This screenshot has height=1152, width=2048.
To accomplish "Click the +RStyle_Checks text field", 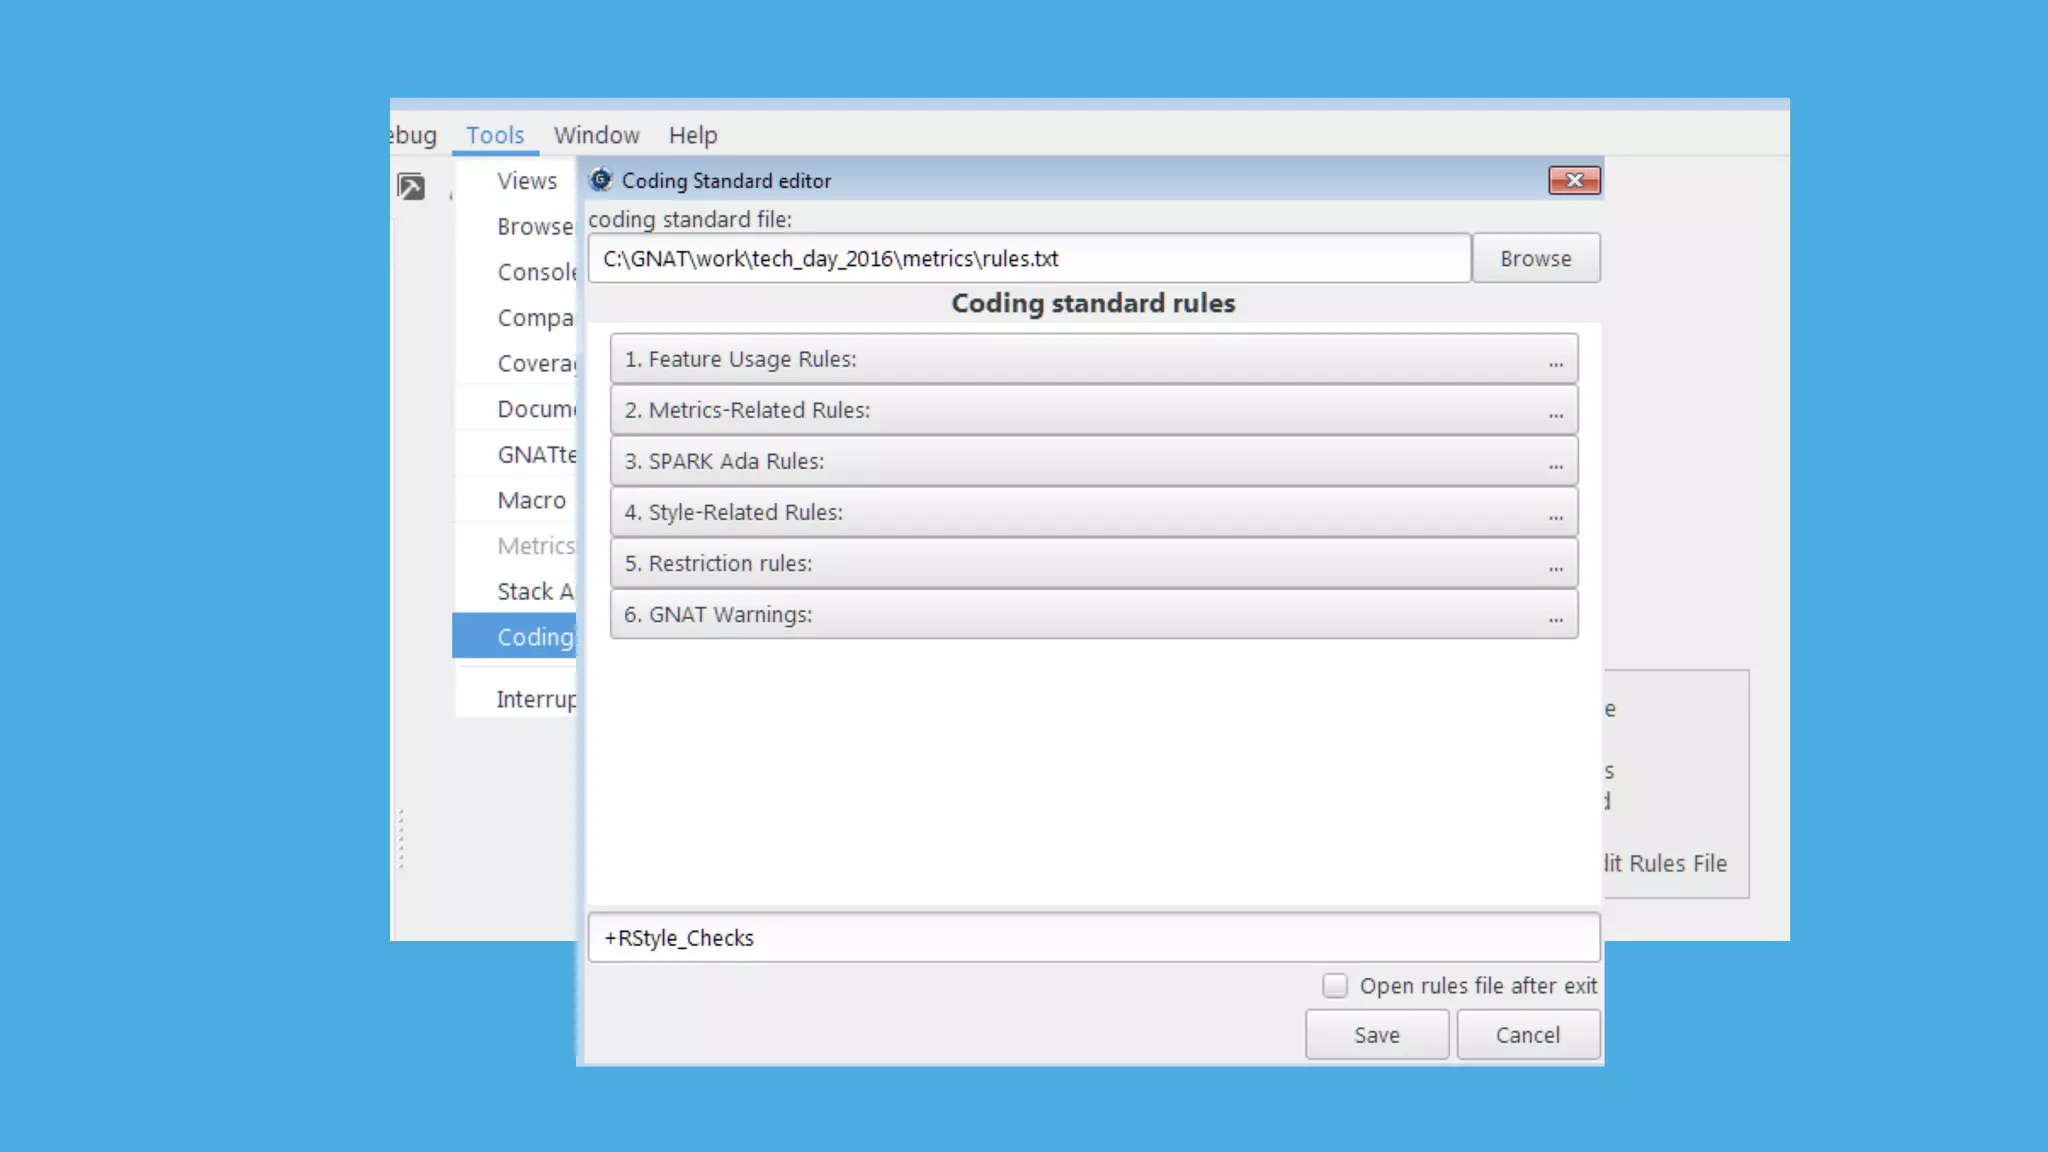I will click(x=1094, y=938).
